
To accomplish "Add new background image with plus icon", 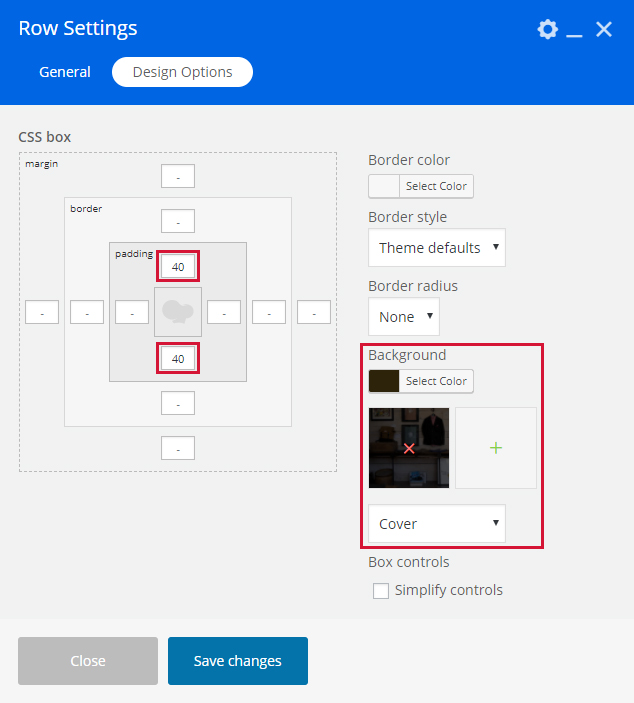I will 496,448.
